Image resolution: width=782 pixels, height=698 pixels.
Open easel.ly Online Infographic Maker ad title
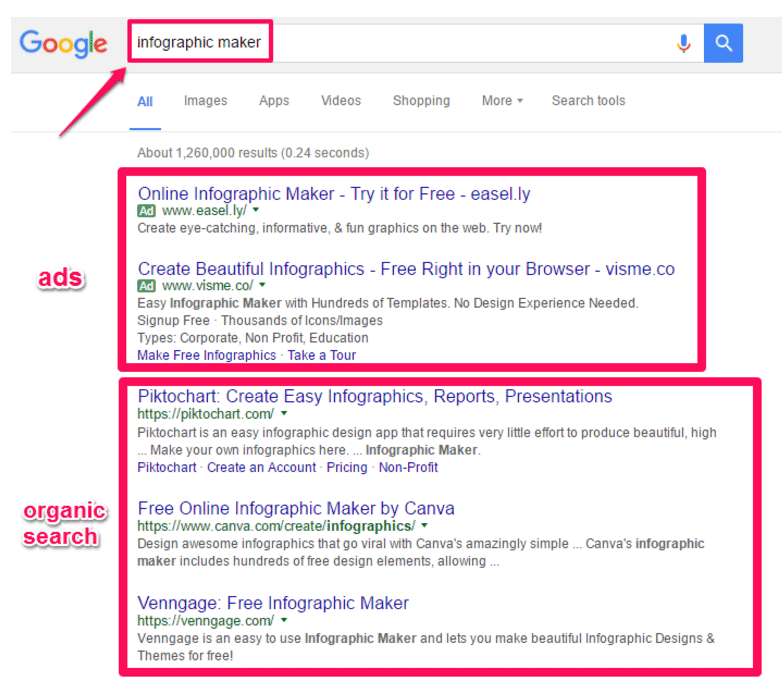point(334,193)
